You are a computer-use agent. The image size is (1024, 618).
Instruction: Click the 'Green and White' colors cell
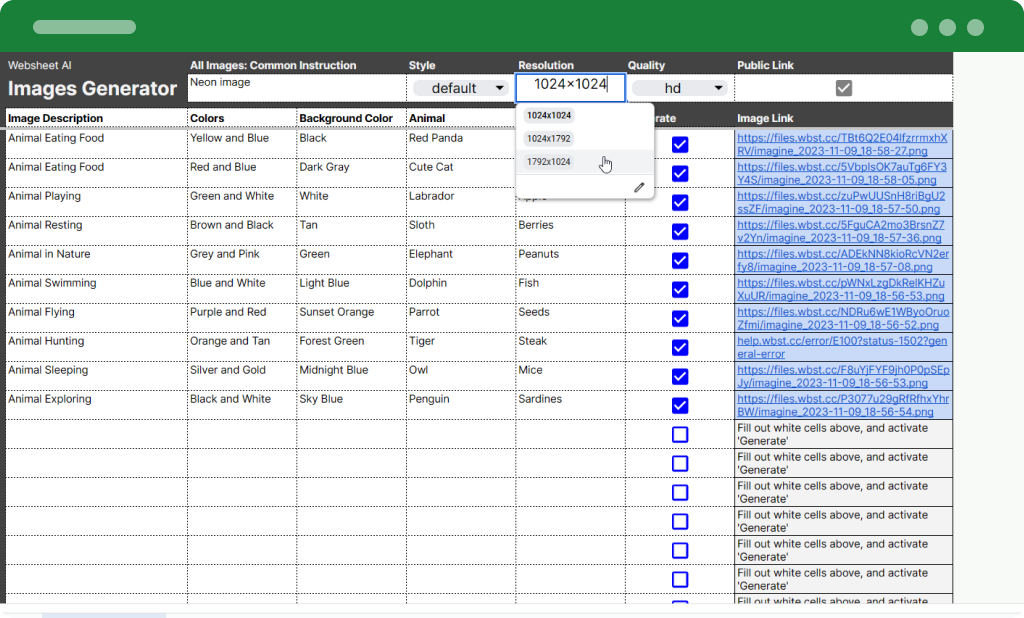242,202
